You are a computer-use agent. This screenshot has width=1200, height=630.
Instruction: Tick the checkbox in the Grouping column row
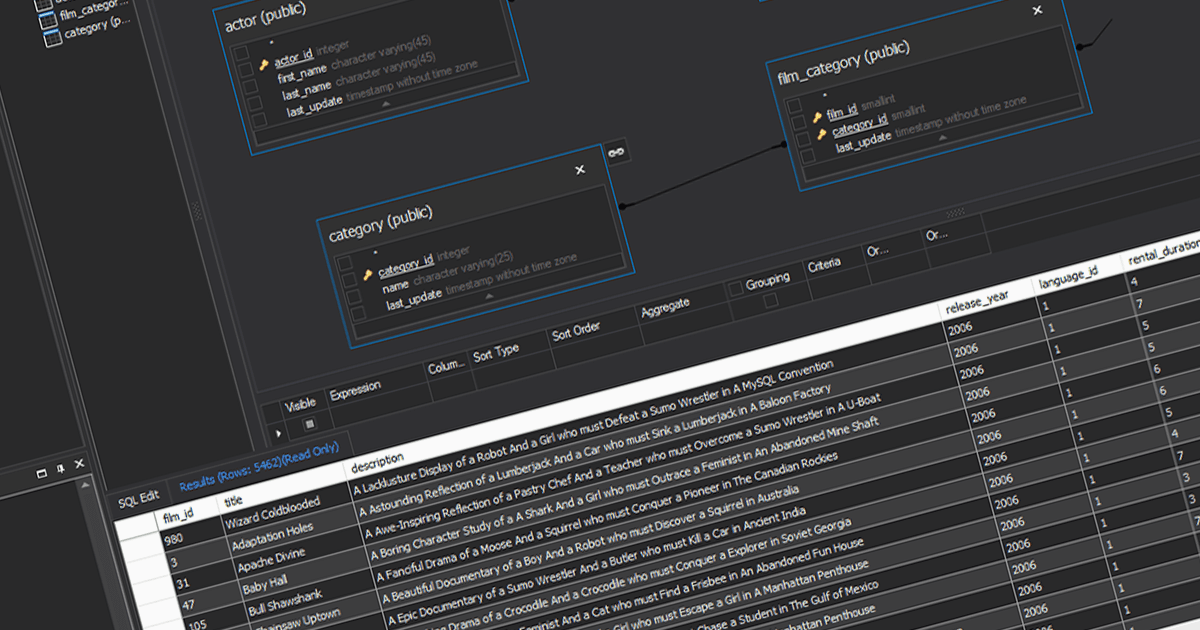[x=771, y=299]
